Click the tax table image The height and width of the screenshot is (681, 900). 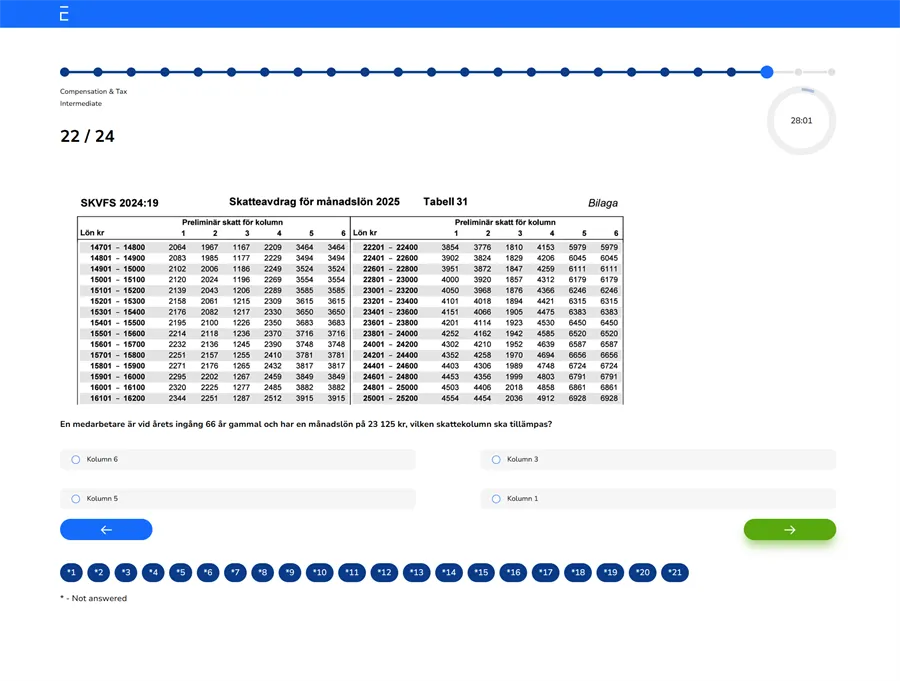tap(350, 300)
